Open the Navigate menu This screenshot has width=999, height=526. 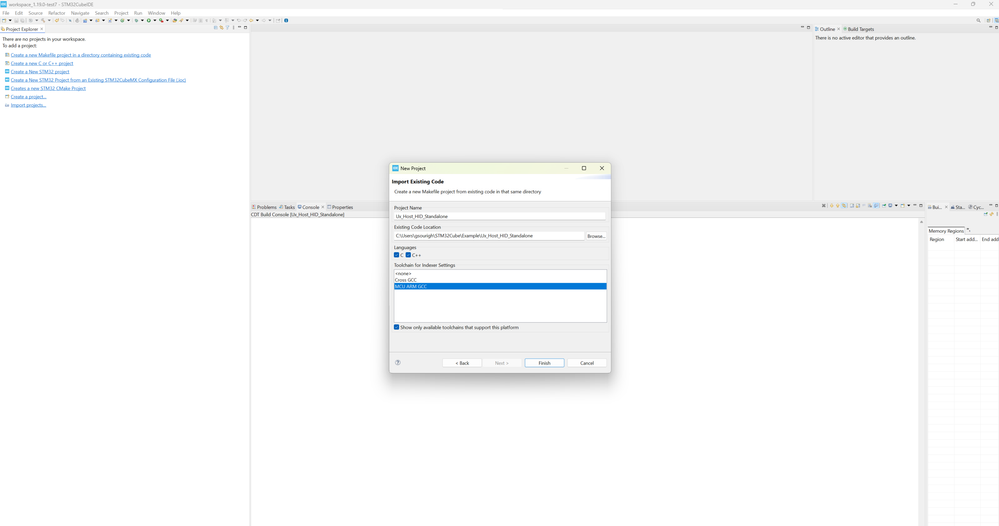point(80,13)
